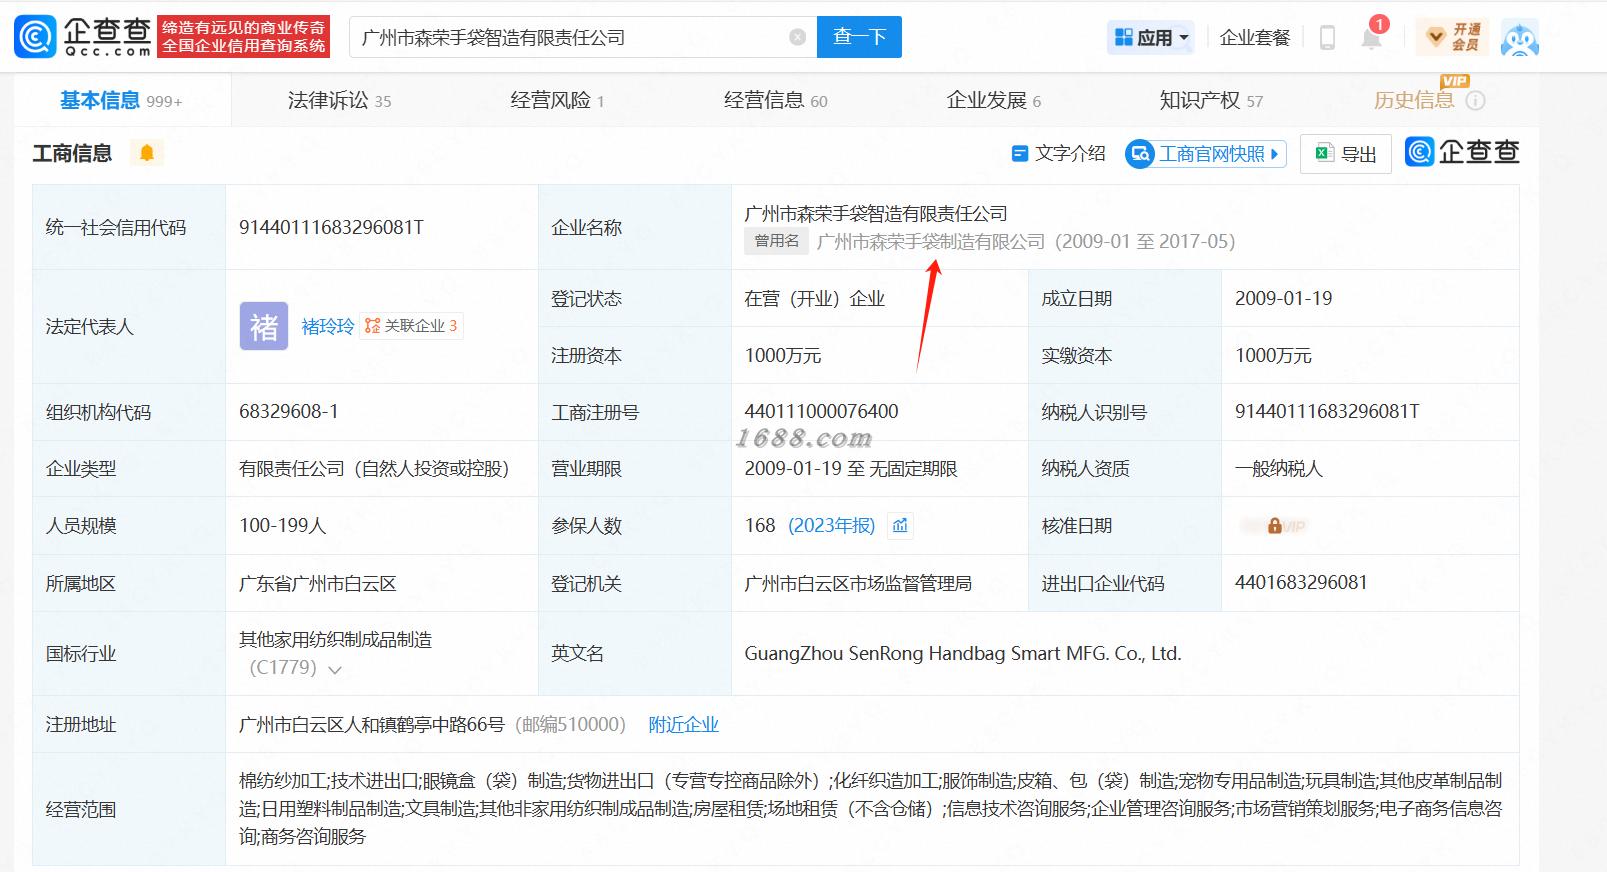1607x872 pixels.
Task: Click the 注册地址 text 广州市白云区人和镇鹤亭中路66号
Action: pyautogui.click(x=372, y=725)
